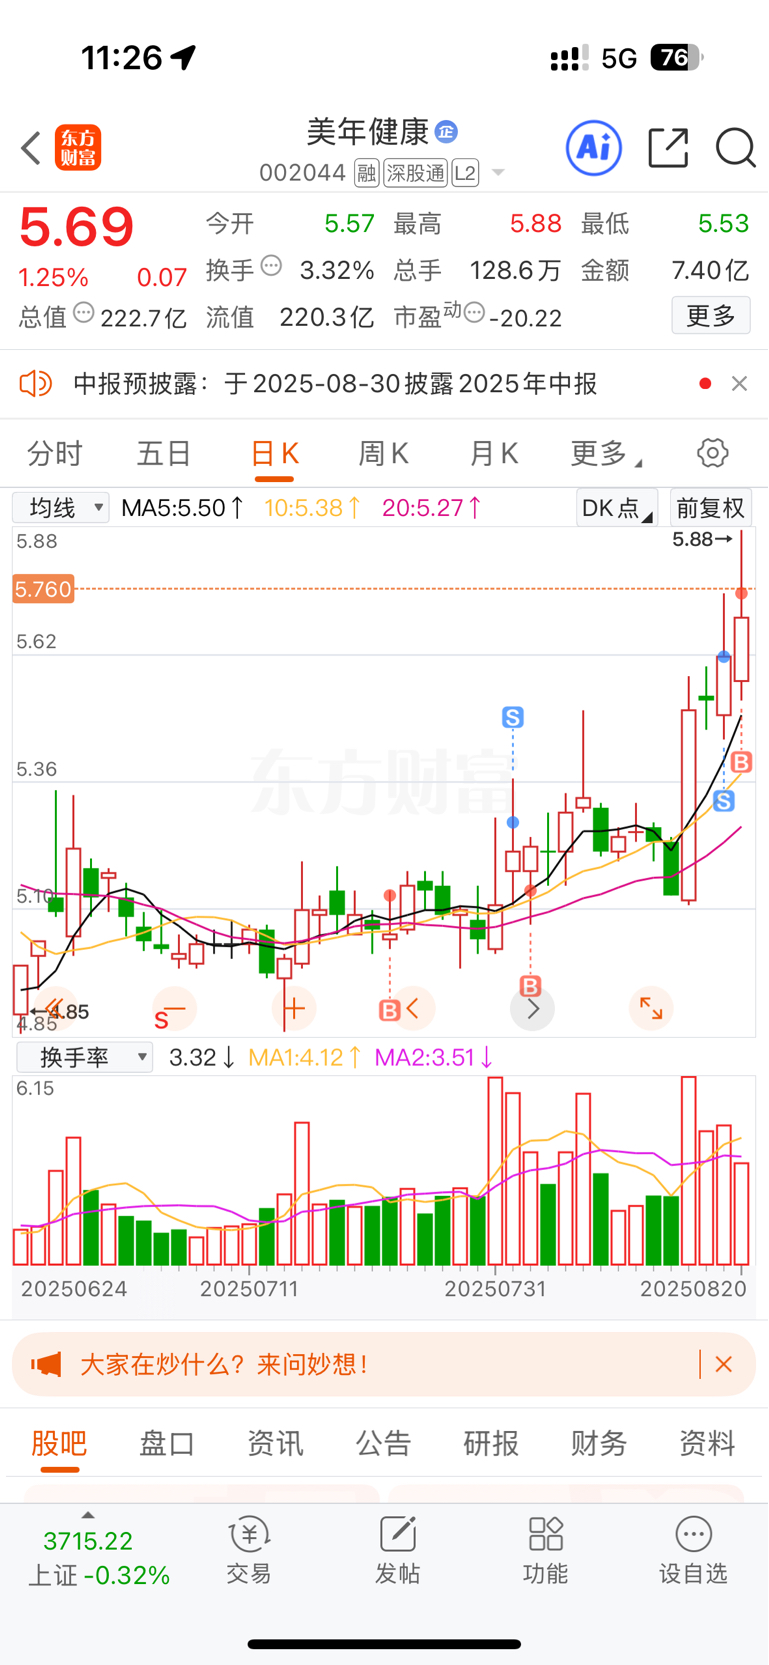Expand chart to fullscreen icon
Screen dimensions: 769x1665
(651, 1009)
